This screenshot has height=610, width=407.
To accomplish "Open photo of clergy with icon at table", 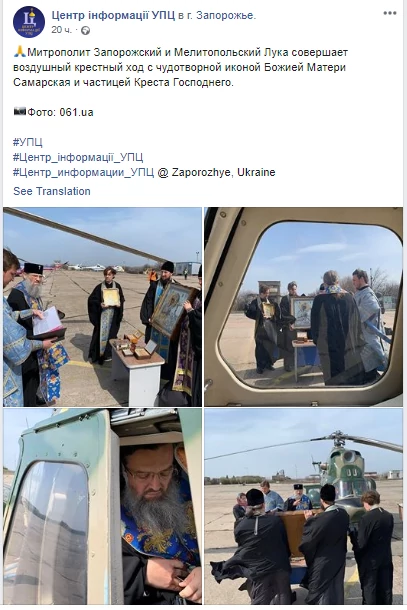I will tap(102, 307).
